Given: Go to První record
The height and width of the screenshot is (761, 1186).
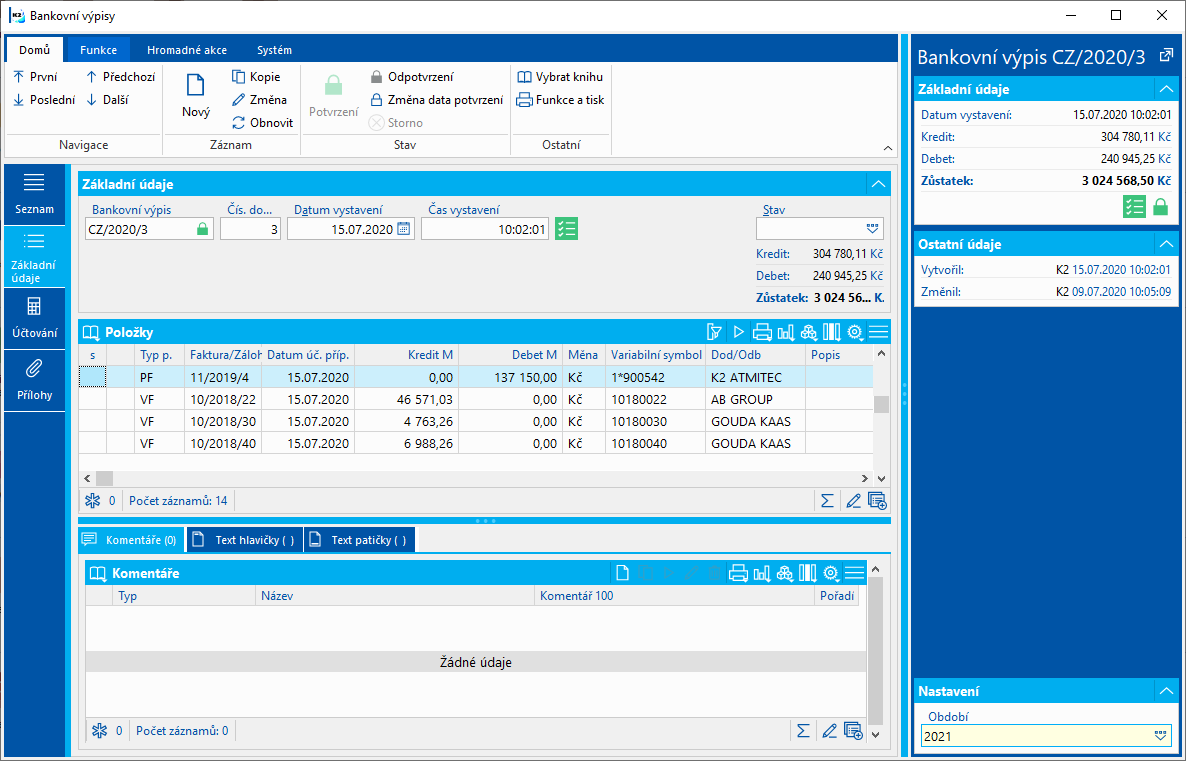Looking at the screenshot, I should (x=35, y=76).
